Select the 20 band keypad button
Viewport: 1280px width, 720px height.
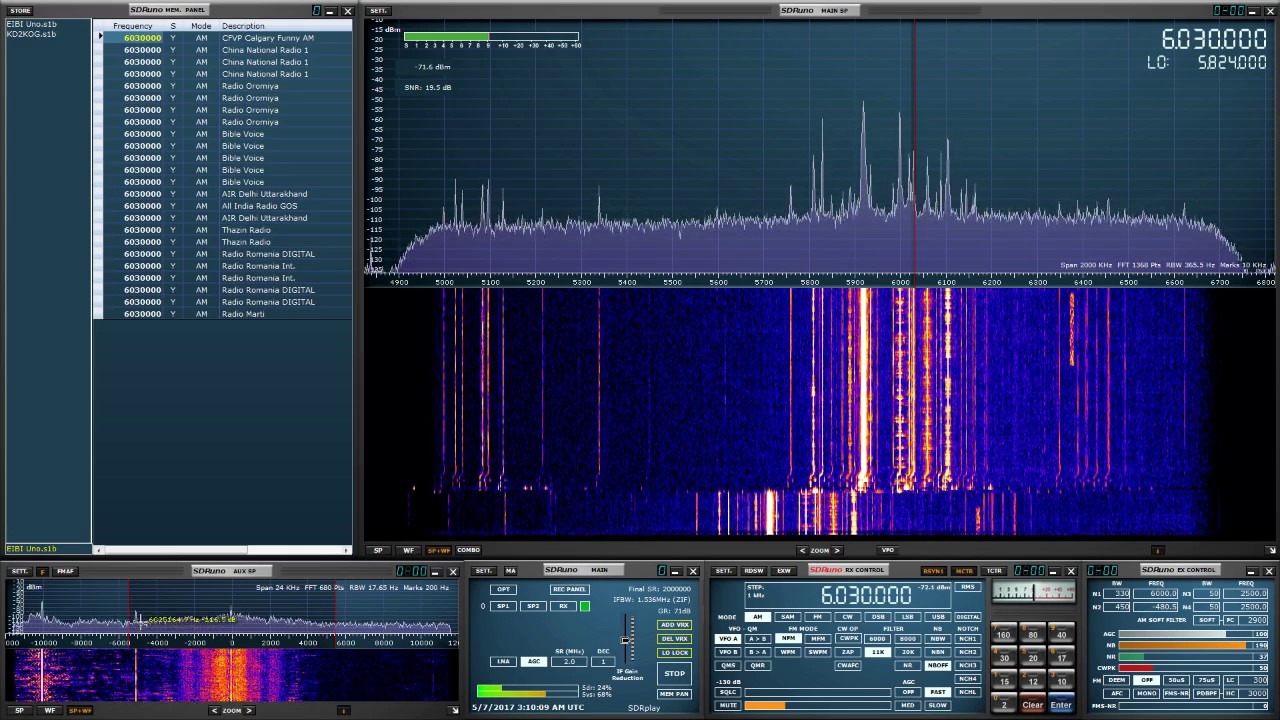coord(1033,656)
